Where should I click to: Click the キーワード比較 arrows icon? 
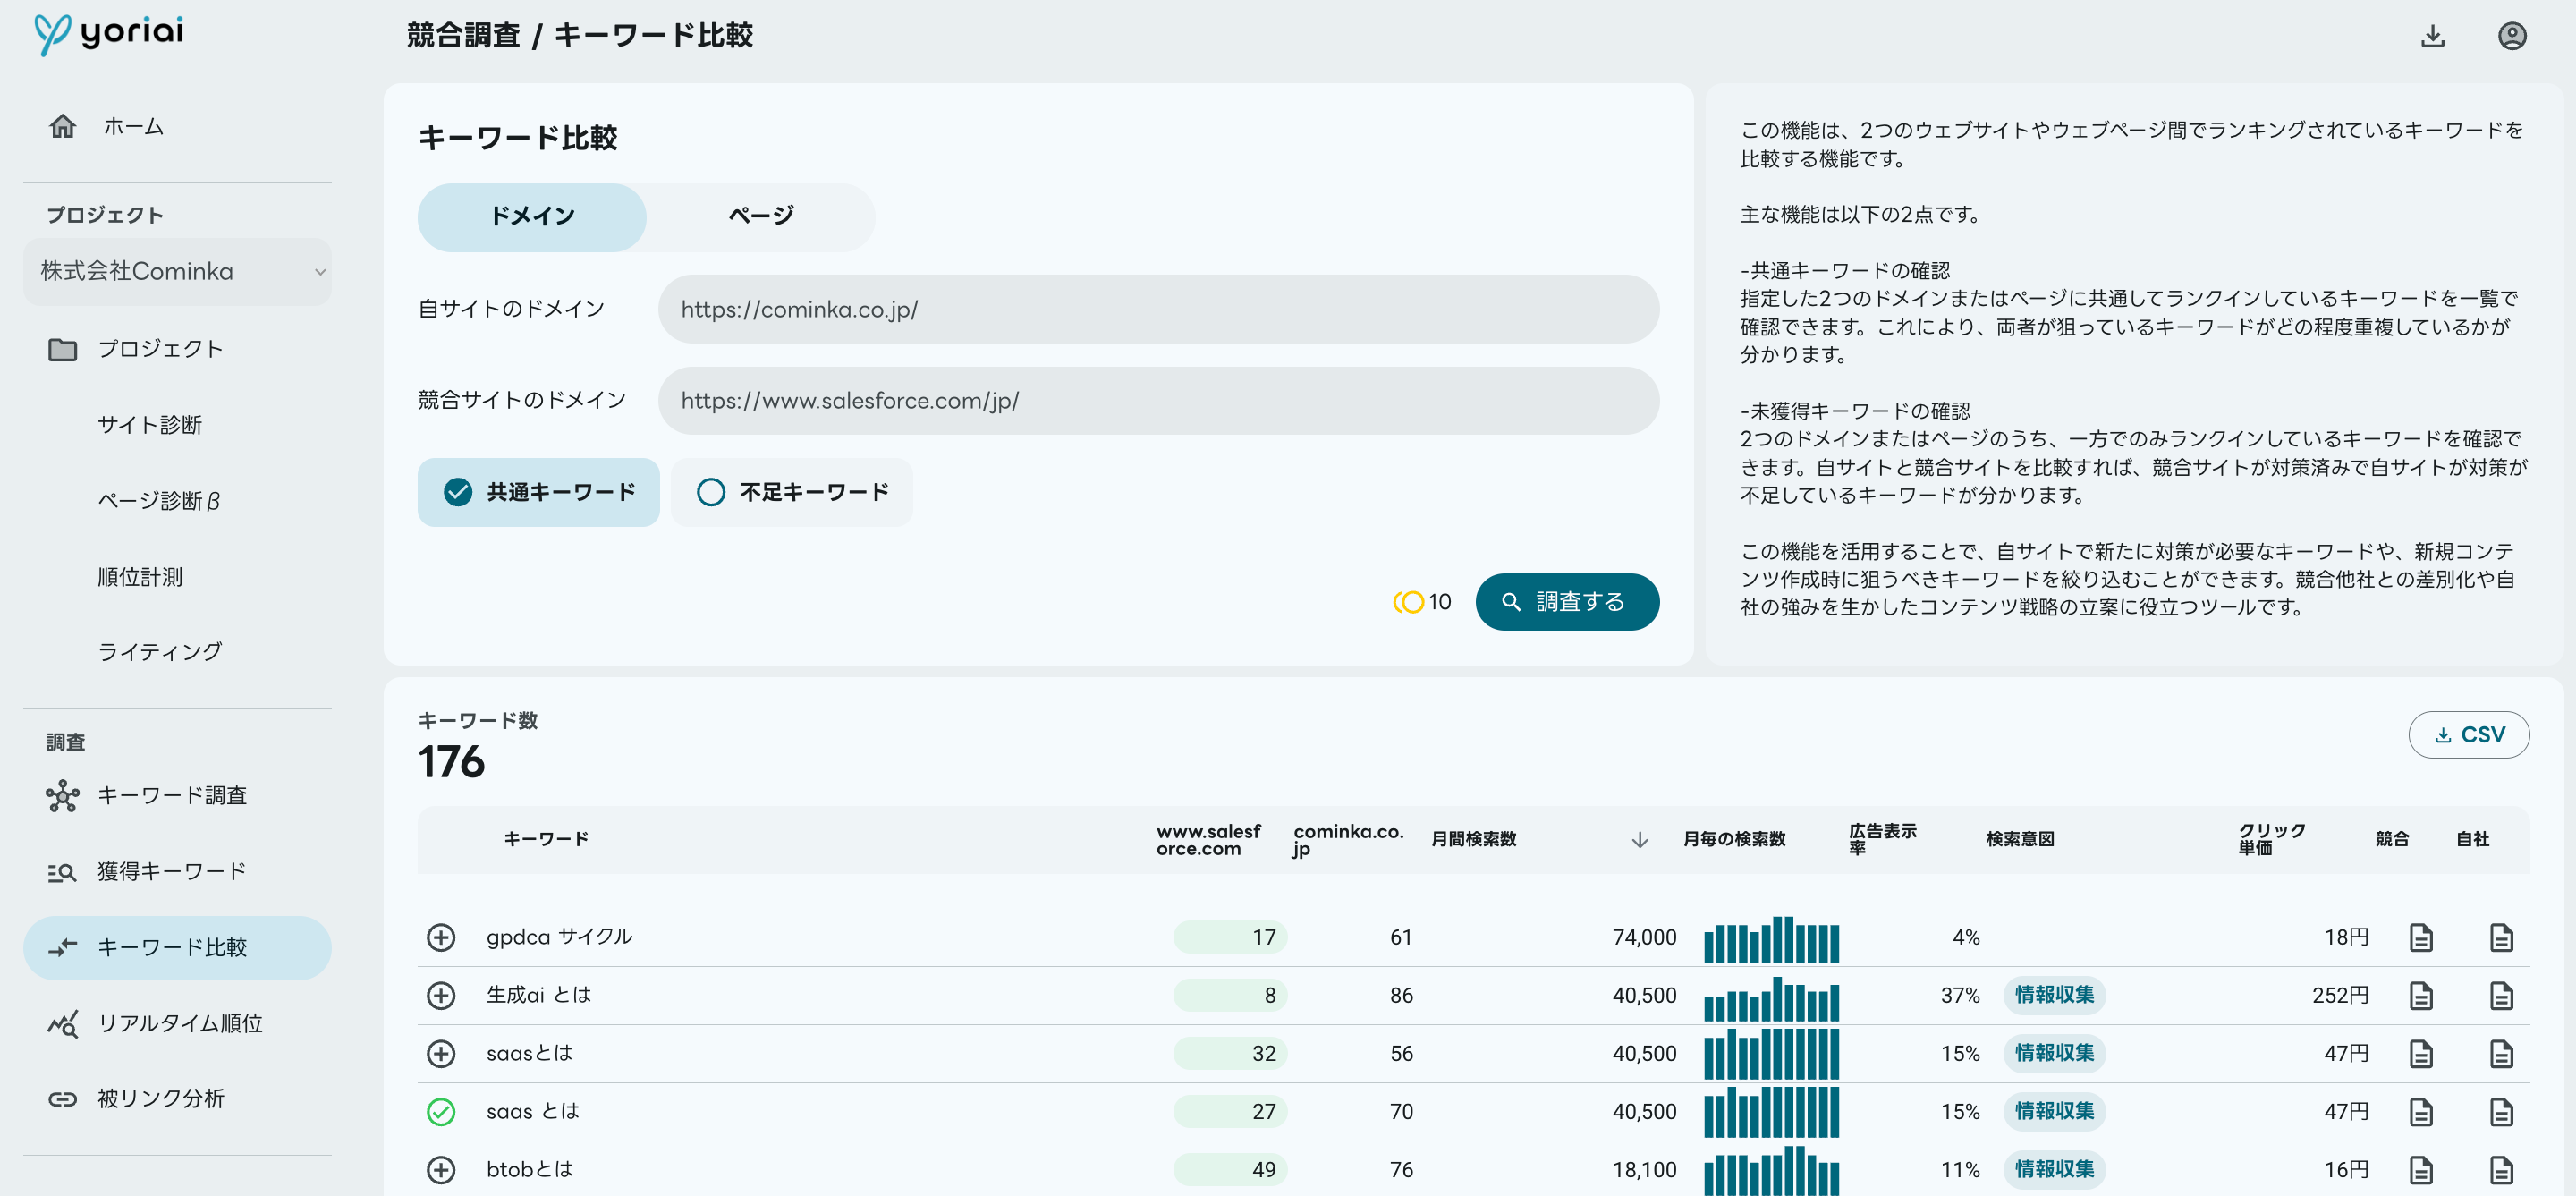pyautogui.click(x=63, y=947)
